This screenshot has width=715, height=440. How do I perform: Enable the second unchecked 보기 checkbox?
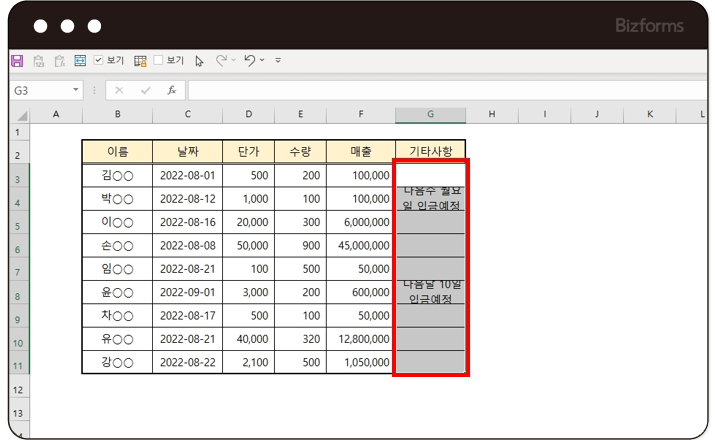pyautogui.click(x=158, y=61)
